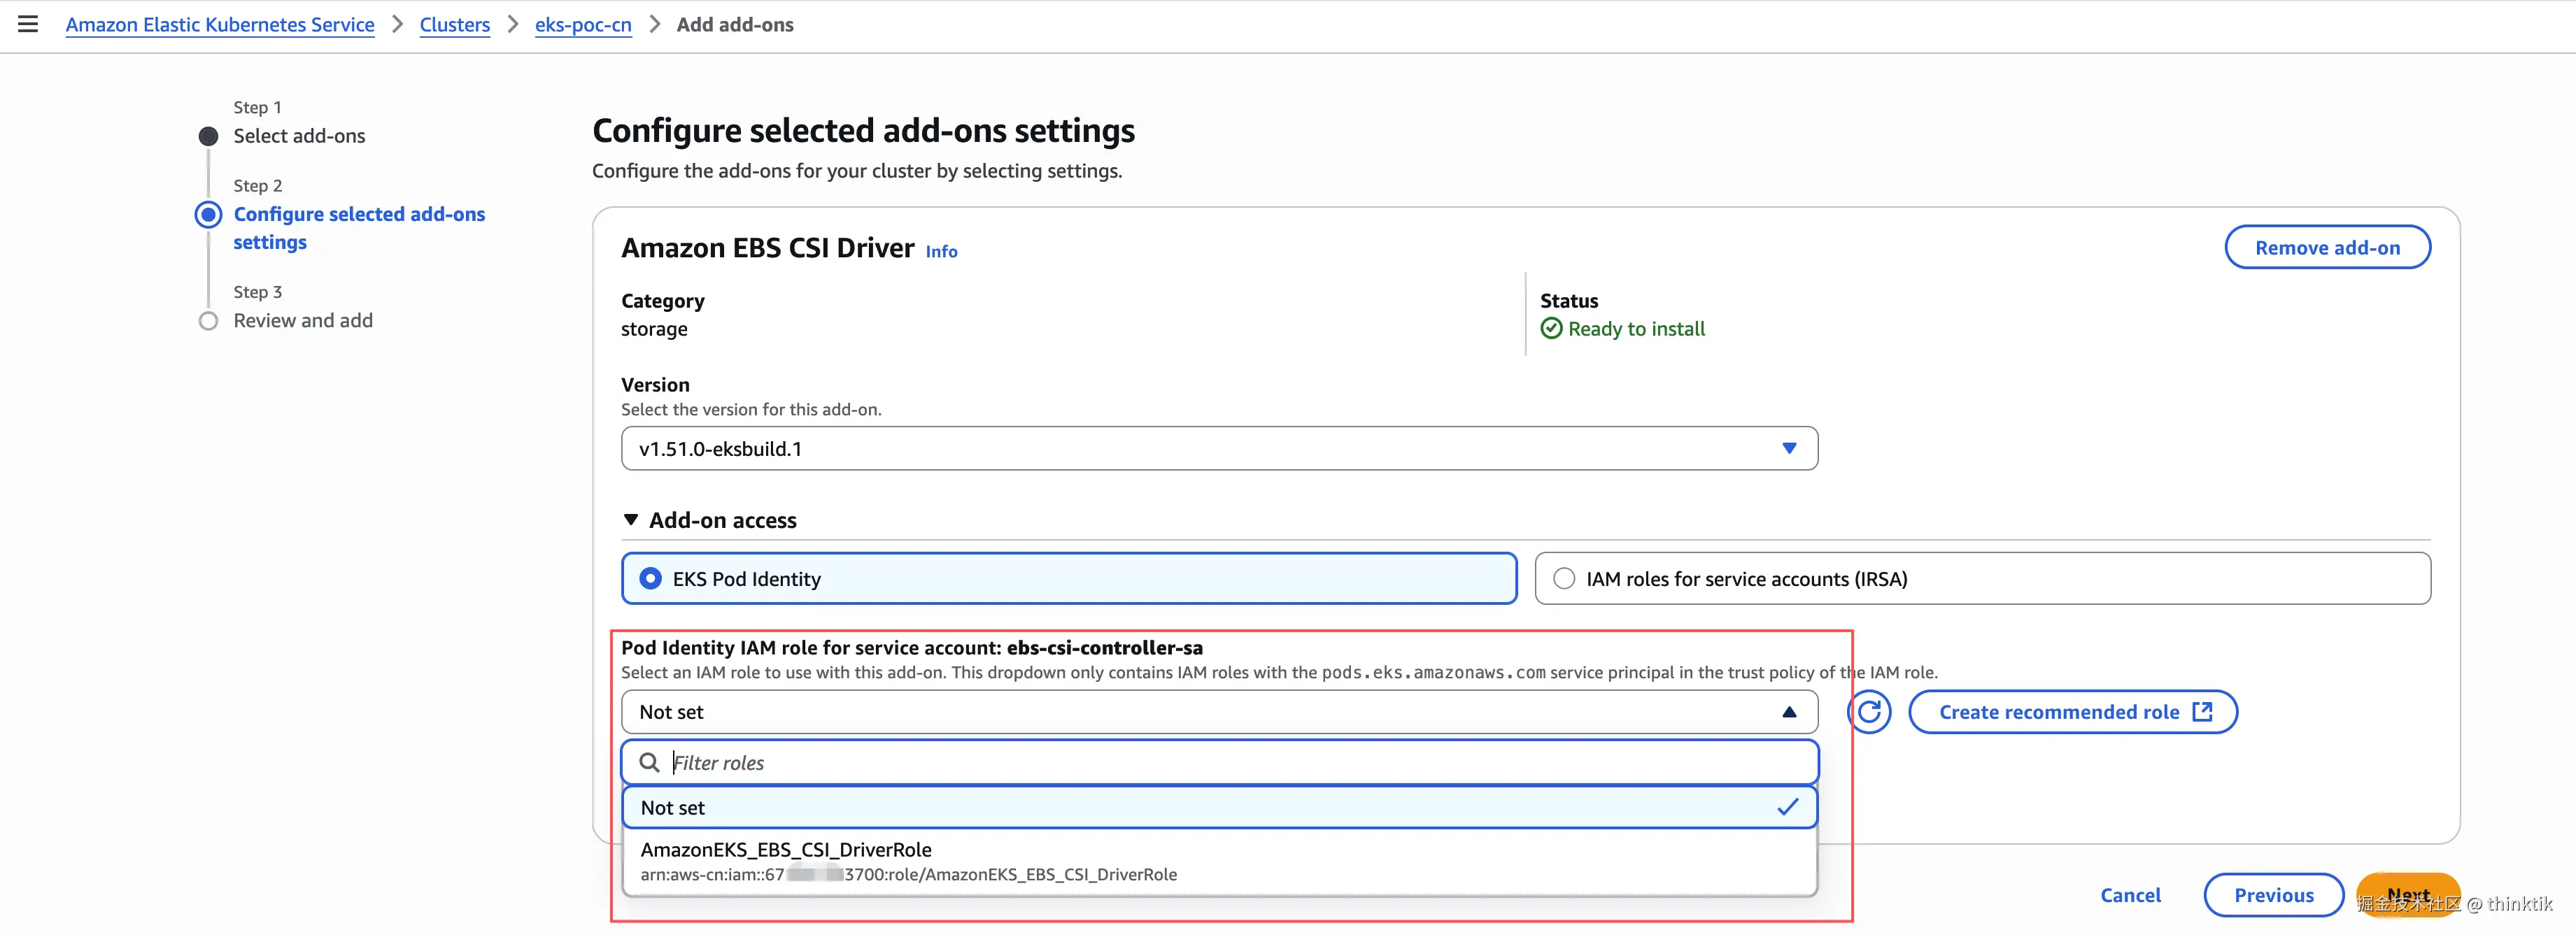
Task: Click the search icon in Filter roles
Action: 649,763
